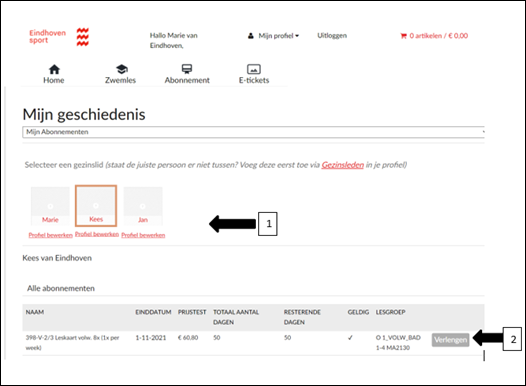Select family member Kees thumbnail
This screenshot has width=526, height=386.
pos(96,206)
